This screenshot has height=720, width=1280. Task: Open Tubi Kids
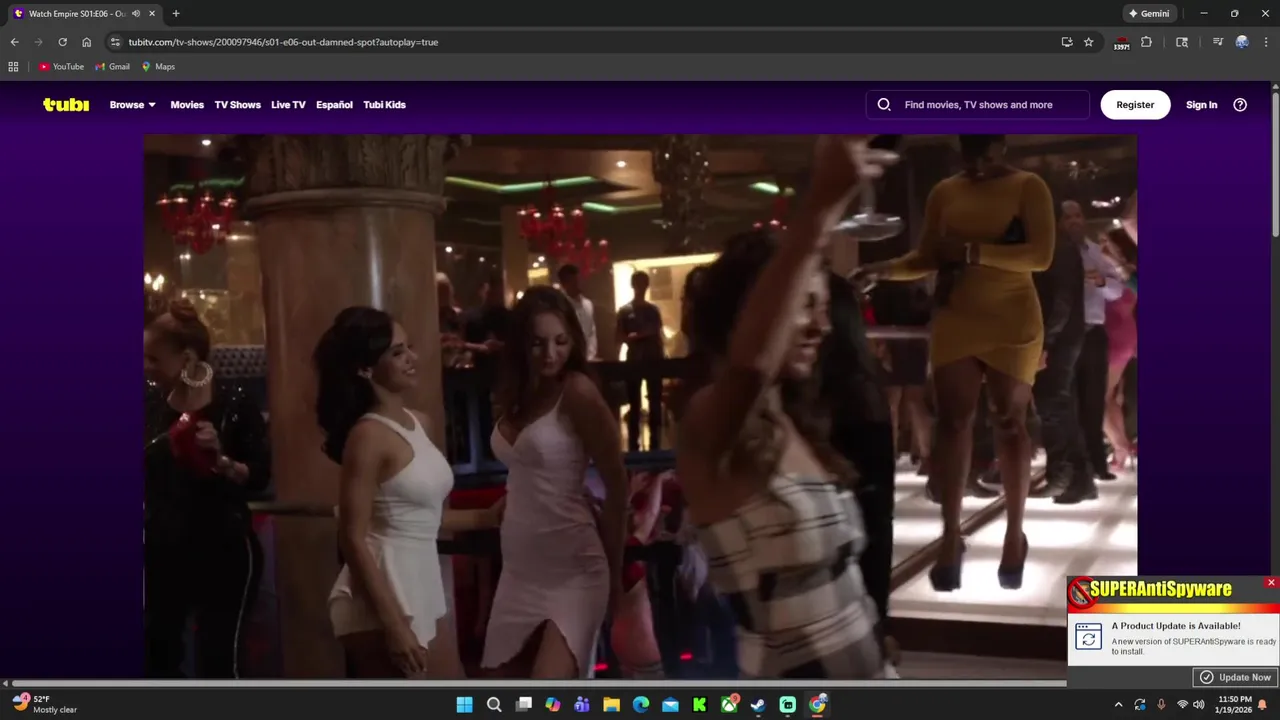tap(384, 104)
